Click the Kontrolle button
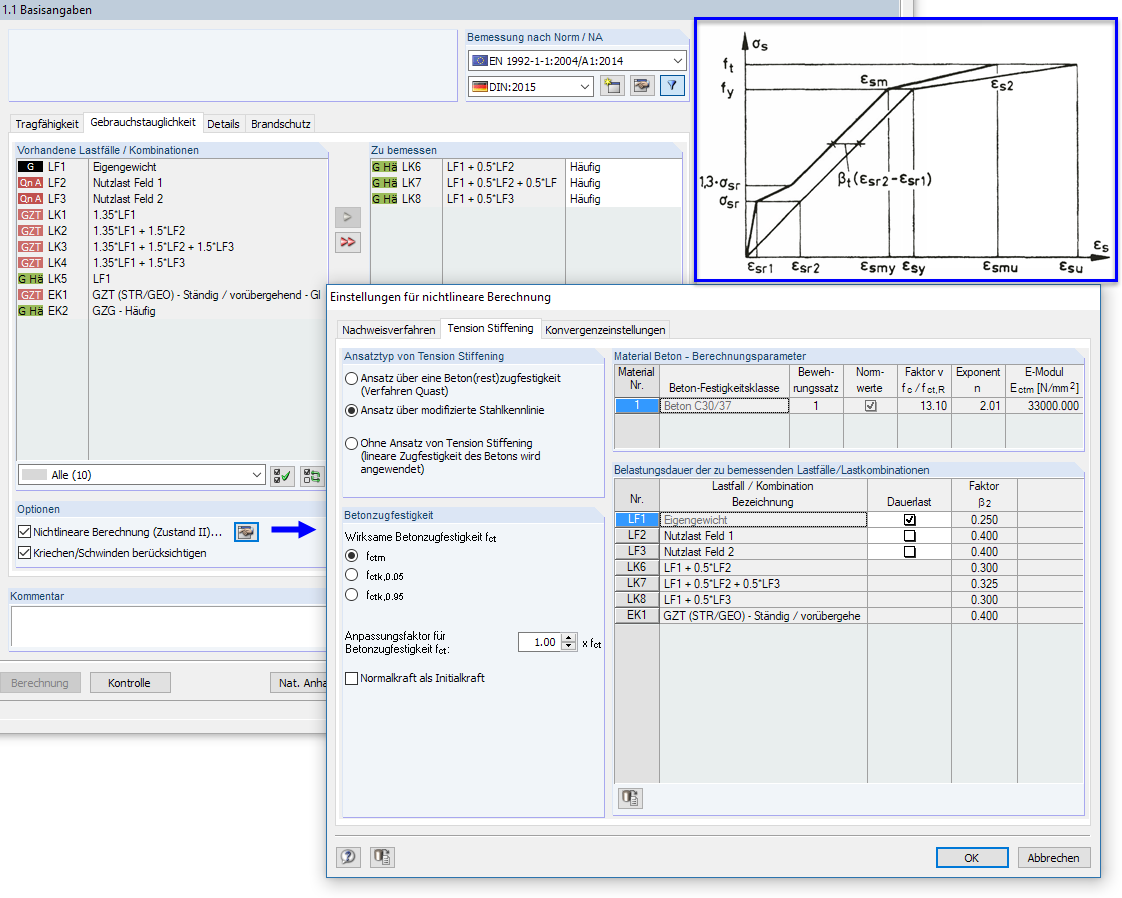1122x898 pixels. pyautogui.click(x=130, y=683)
